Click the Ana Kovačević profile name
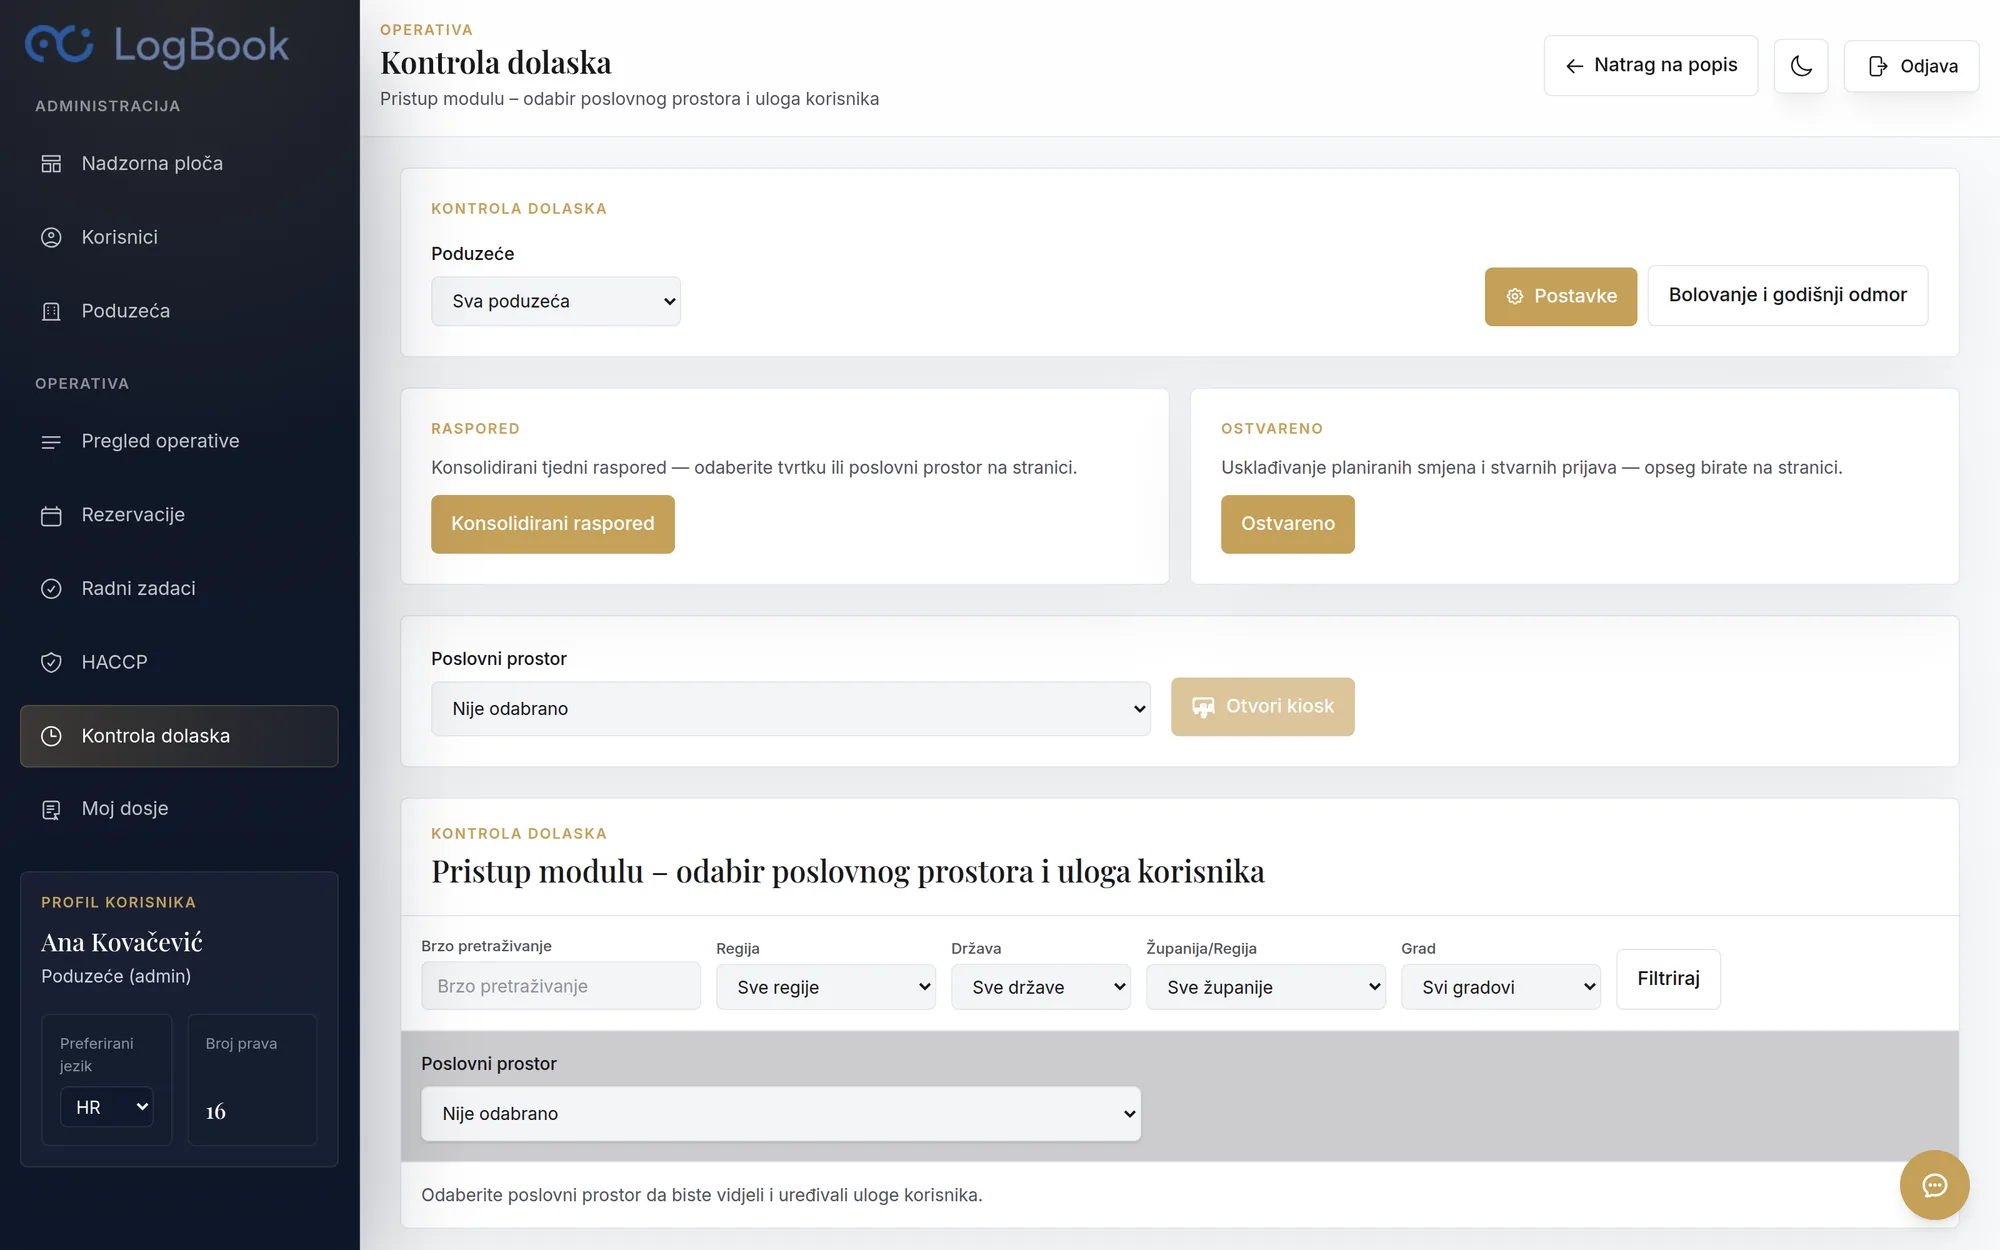Viewport: 2000px width, 1250px height. (122, 943)
